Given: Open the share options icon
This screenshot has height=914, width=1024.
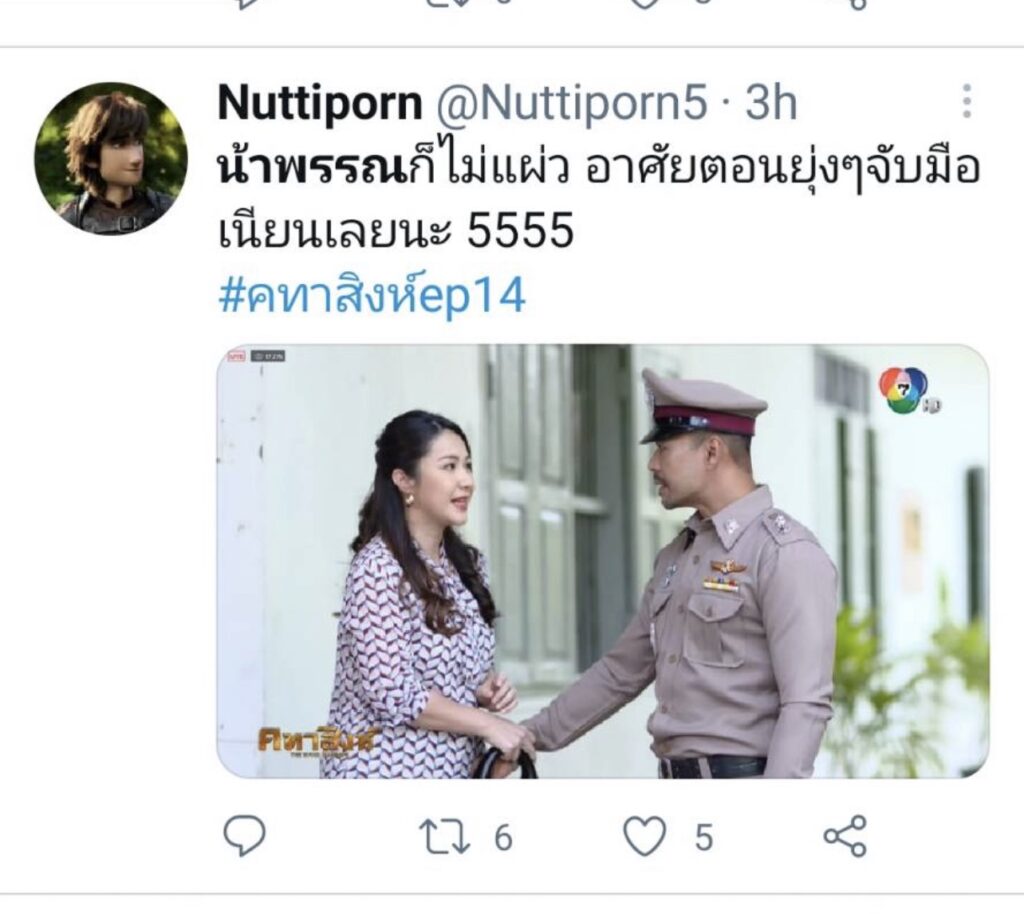Looking at the screenshot, I should (x=844, y=836).
